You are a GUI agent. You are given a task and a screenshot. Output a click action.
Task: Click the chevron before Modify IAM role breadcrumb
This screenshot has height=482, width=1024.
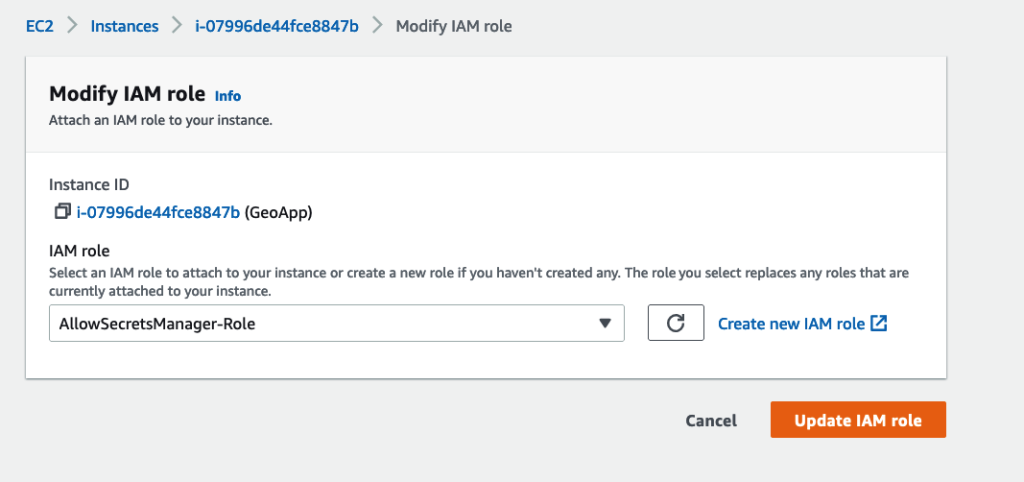point(378,26)
